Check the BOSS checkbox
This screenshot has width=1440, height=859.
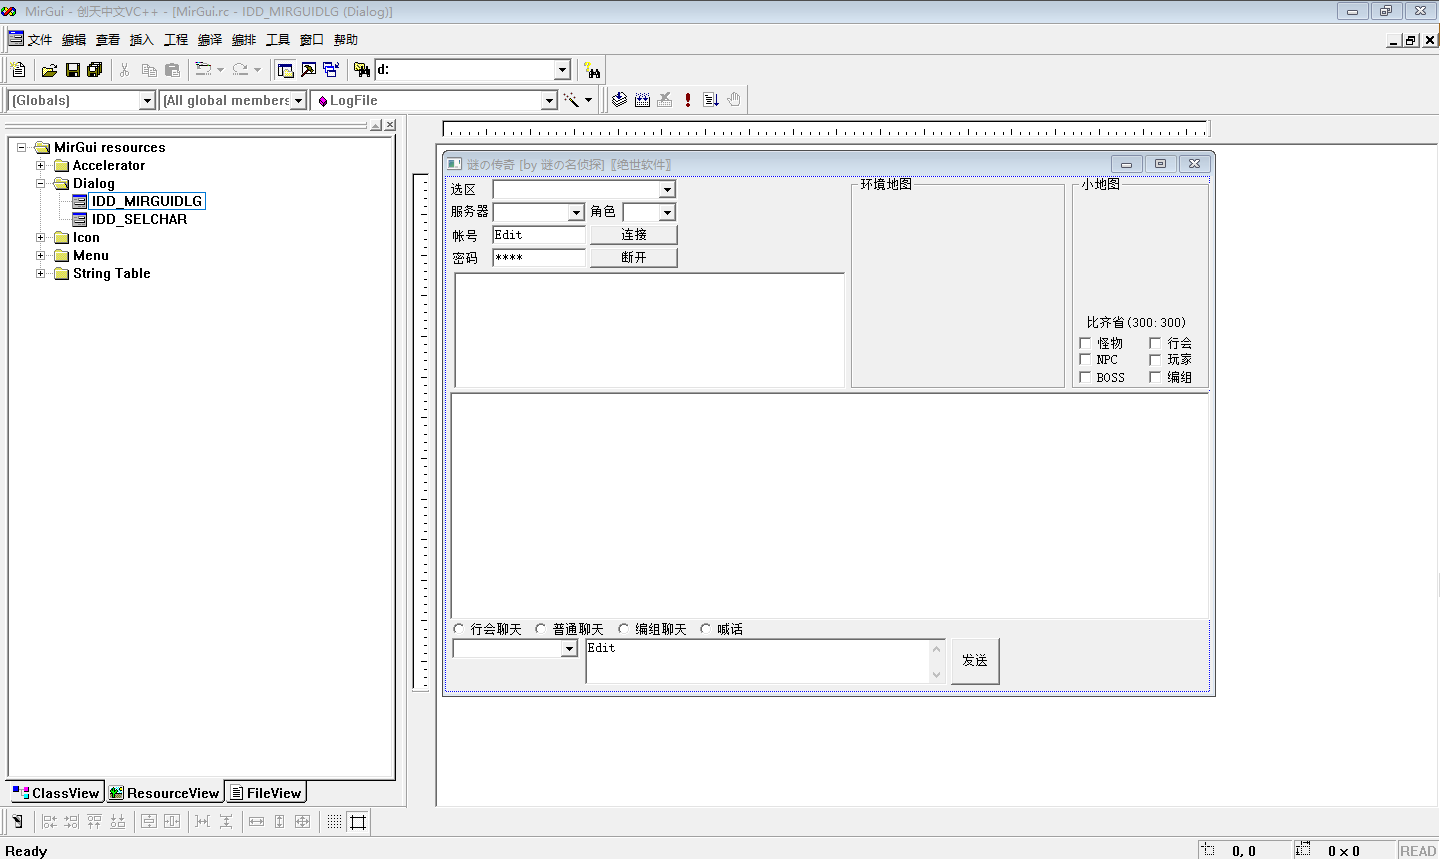(x=1085, y=377)
